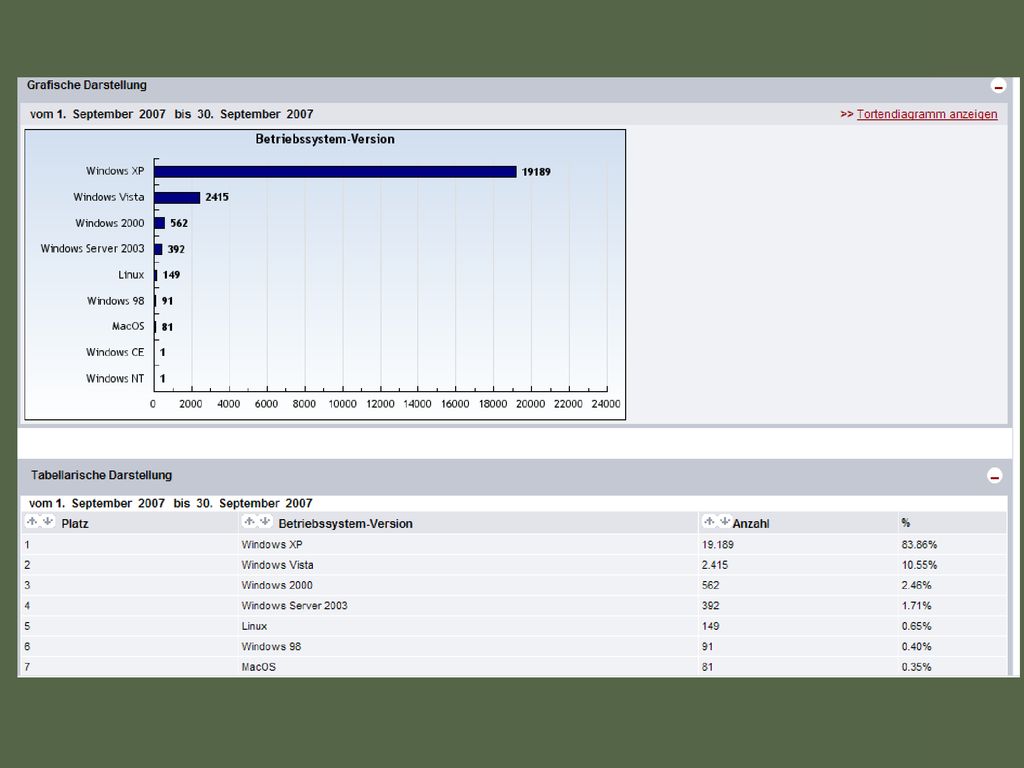The width and height of the screenshot is (1024, 768).
Task: Click the 24000 axis tick label
Action: (606, 404)
